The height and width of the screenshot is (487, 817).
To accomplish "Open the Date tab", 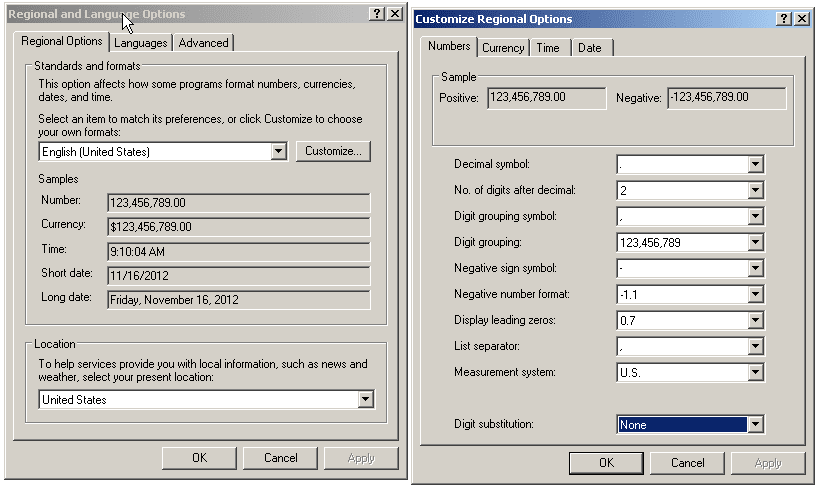I will pos(590,48).
